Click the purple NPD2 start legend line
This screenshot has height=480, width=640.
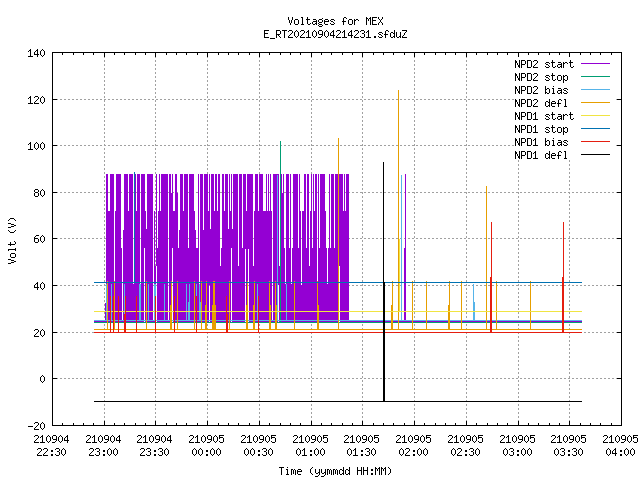click(x=596, y=64)
